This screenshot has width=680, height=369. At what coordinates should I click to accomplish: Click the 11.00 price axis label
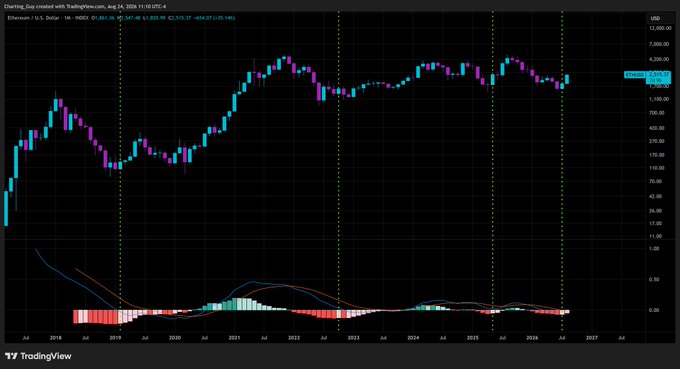(x=656, y=237)
